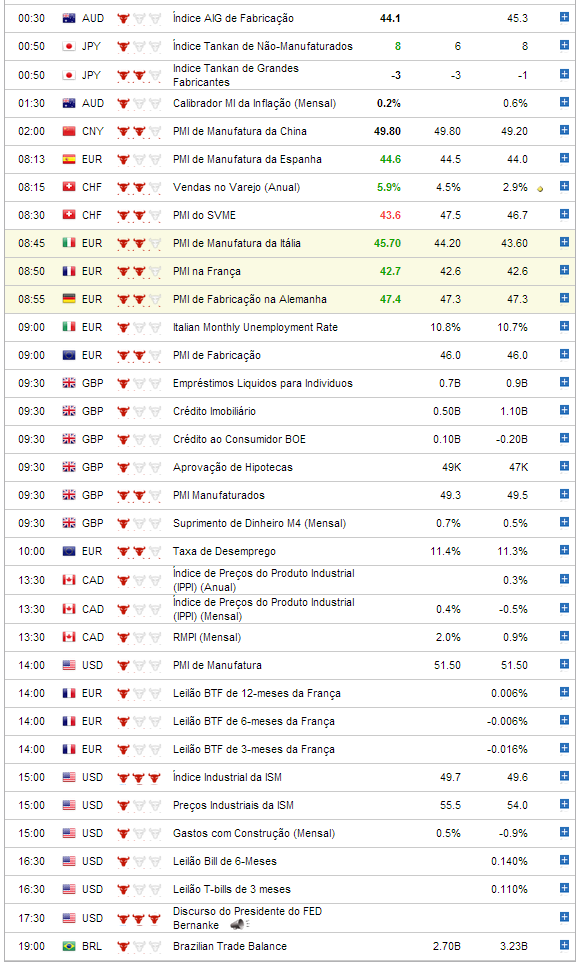Click the China flag icon

click(x=69, y=131)
